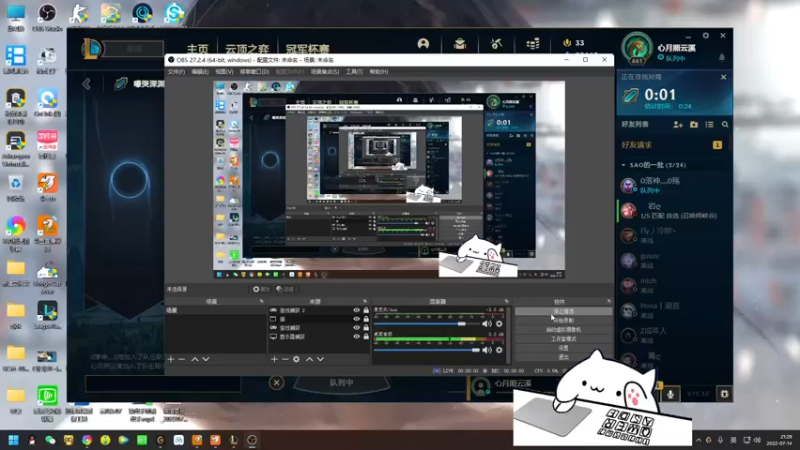Pop out the OBS Scenes dock
Screen dimensions: 800x450
pyautogui.click(x=262, y=302)
